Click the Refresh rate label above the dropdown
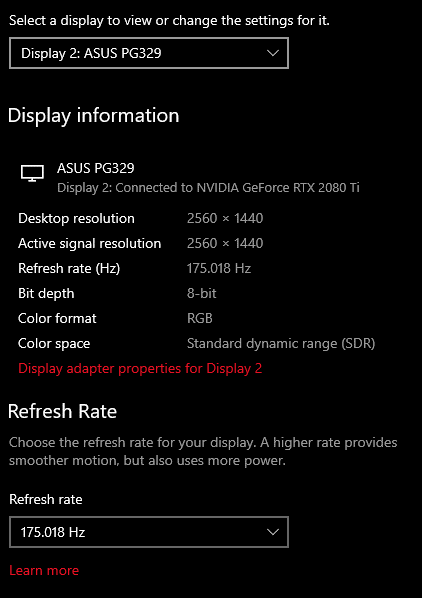422x598 pixels. click(x=46, y=500)
